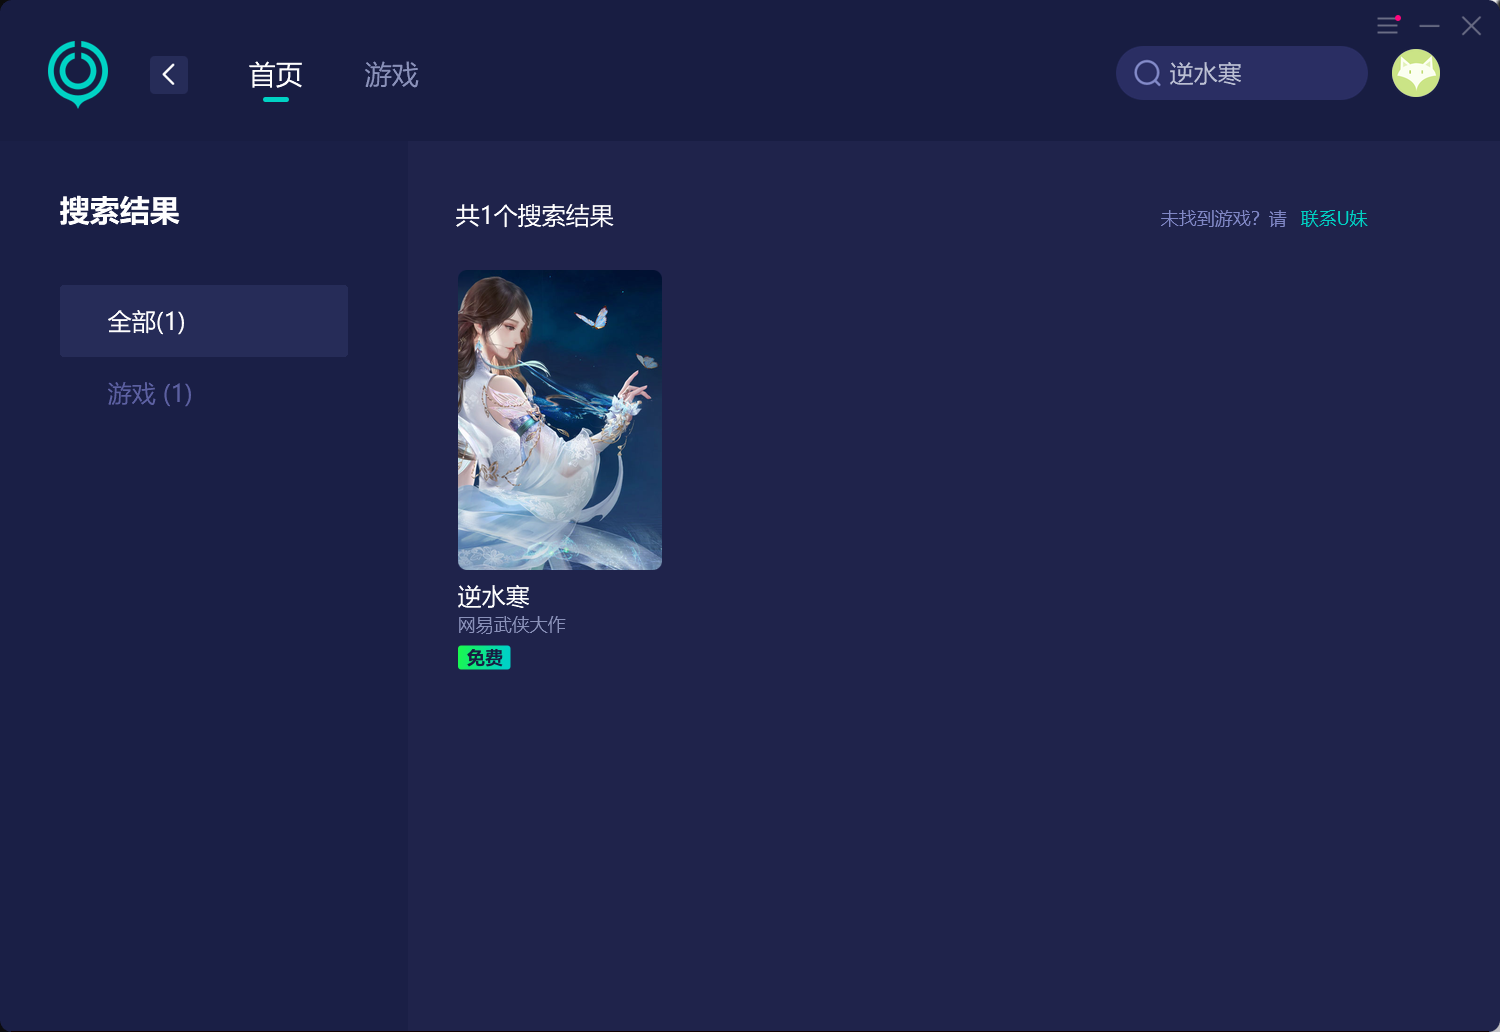Click the magnifier icon in search bar
The width and height of the screenshot is (1500, 1032).
click(x=1147, y=73)
